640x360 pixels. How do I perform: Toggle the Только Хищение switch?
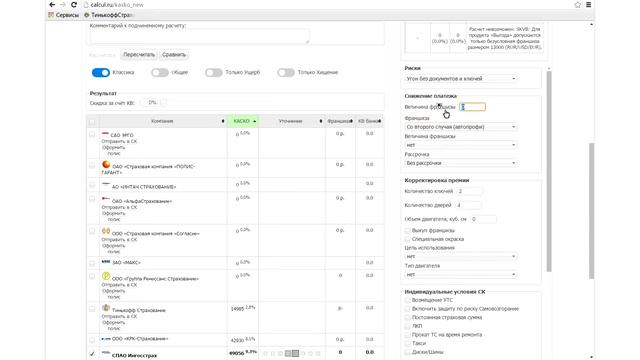pos(286,73)
